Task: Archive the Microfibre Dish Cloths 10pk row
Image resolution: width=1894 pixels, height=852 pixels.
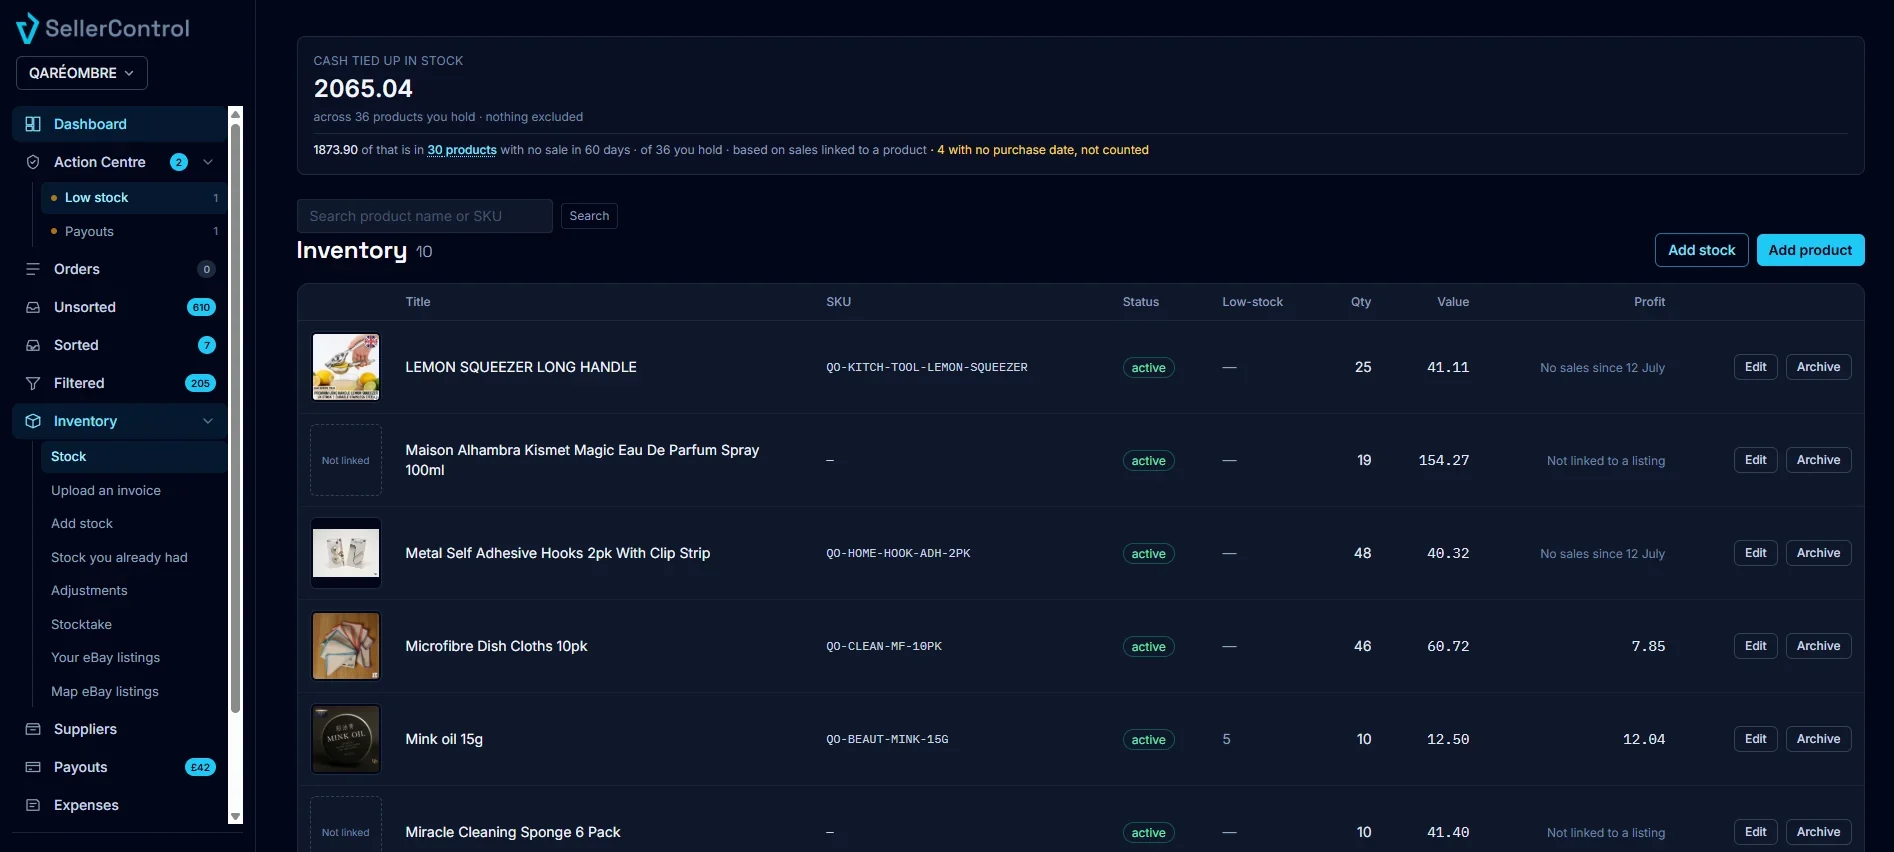Action: click(1818, 646)
